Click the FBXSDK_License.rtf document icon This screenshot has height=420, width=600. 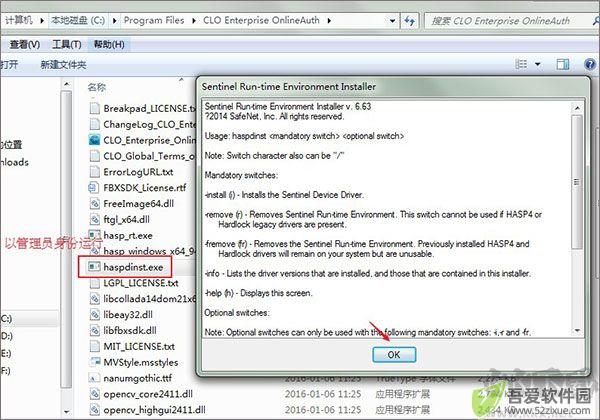pos(94,188)
